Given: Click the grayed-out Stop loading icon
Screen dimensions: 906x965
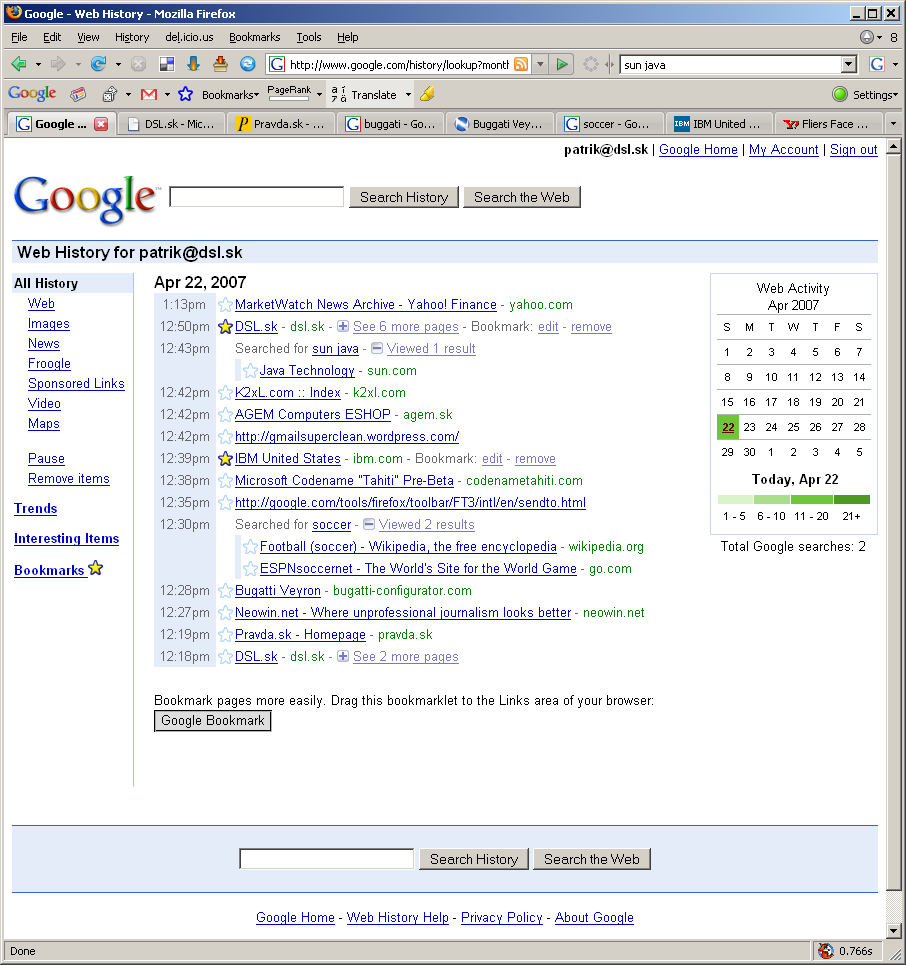Looking at the screenshot, I should tap(138, 64).
